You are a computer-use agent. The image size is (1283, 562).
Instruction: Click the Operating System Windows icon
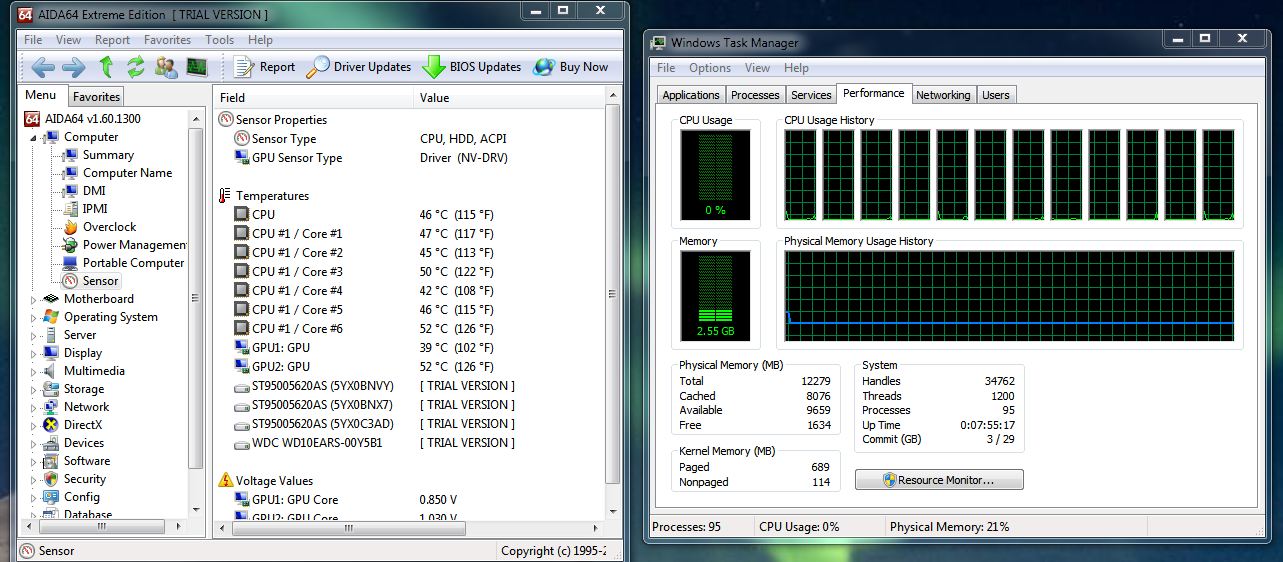[x=51, y=317]
